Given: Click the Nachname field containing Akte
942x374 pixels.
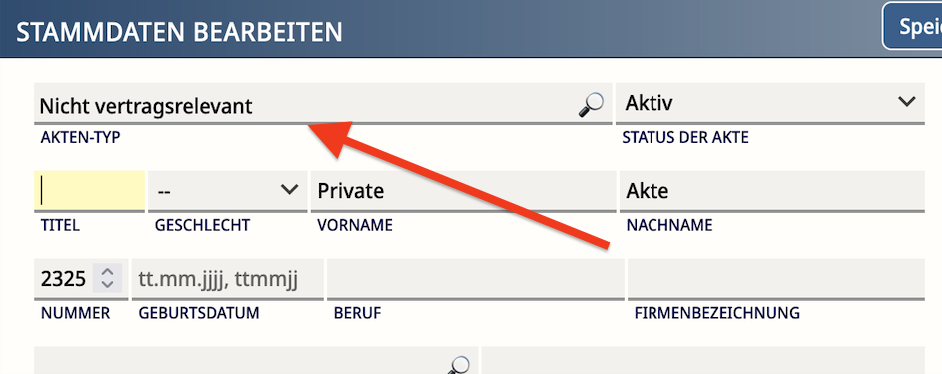Looking at the screenshot, I should click(x=772, y=190).
